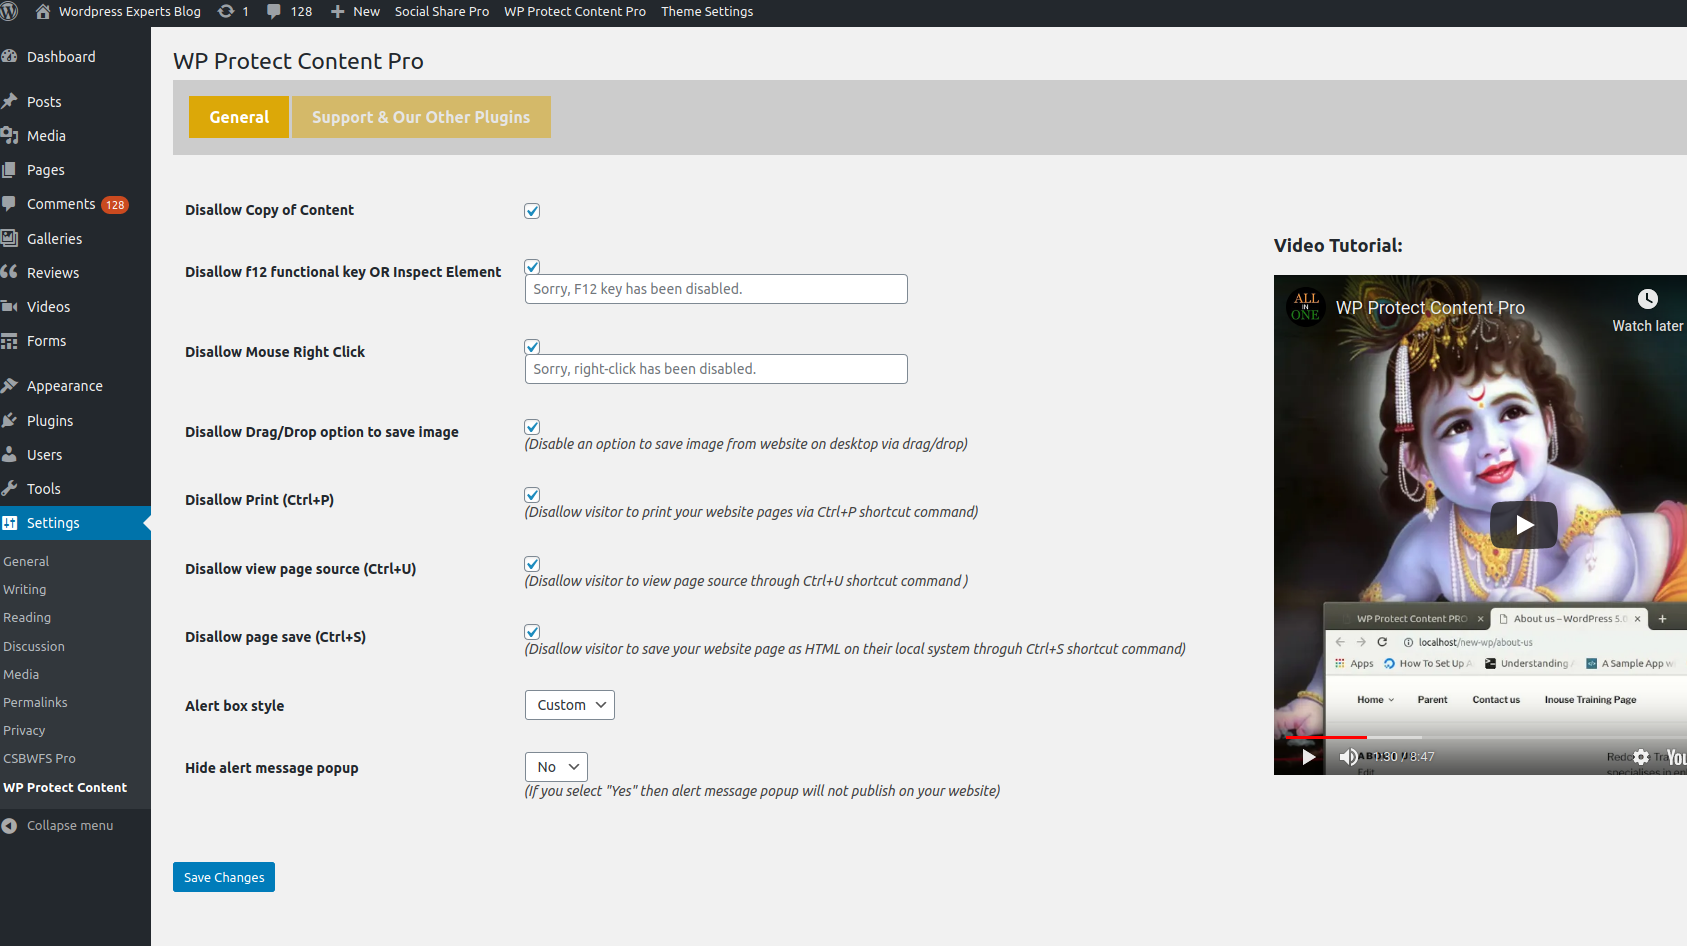Toggle Disallow Drag/Drop save image checkbox
This screenshot has height=946, width=1687.
pyautogui.click(x=532, y=427)
